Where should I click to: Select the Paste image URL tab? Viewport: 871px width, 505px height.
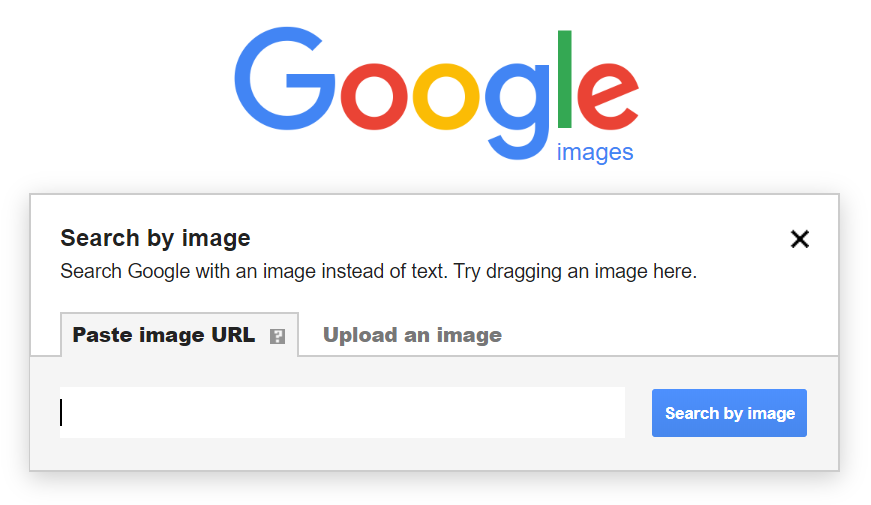[x=179, y=334]
